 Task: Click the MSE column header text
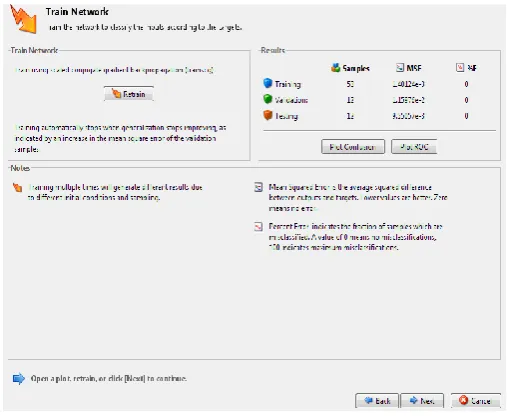pos(414,68)
